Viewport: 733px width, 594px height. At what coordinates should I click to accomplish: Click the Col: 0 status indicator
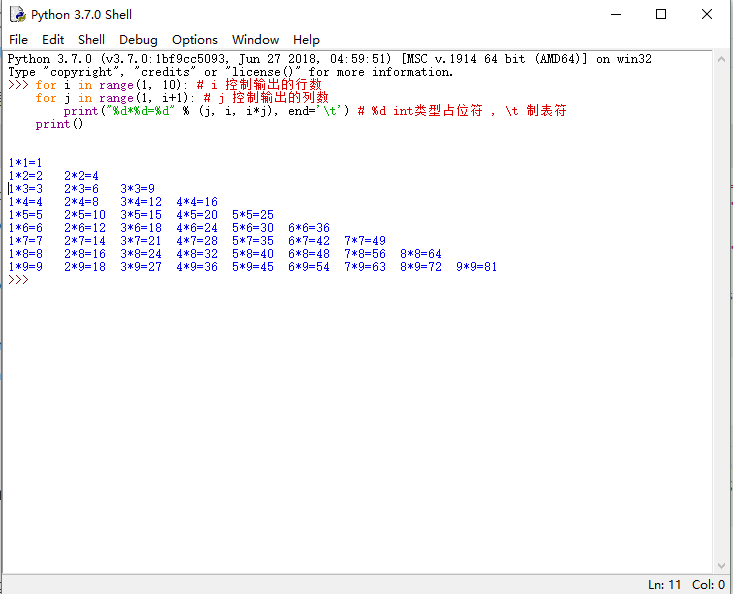(708, 585)
